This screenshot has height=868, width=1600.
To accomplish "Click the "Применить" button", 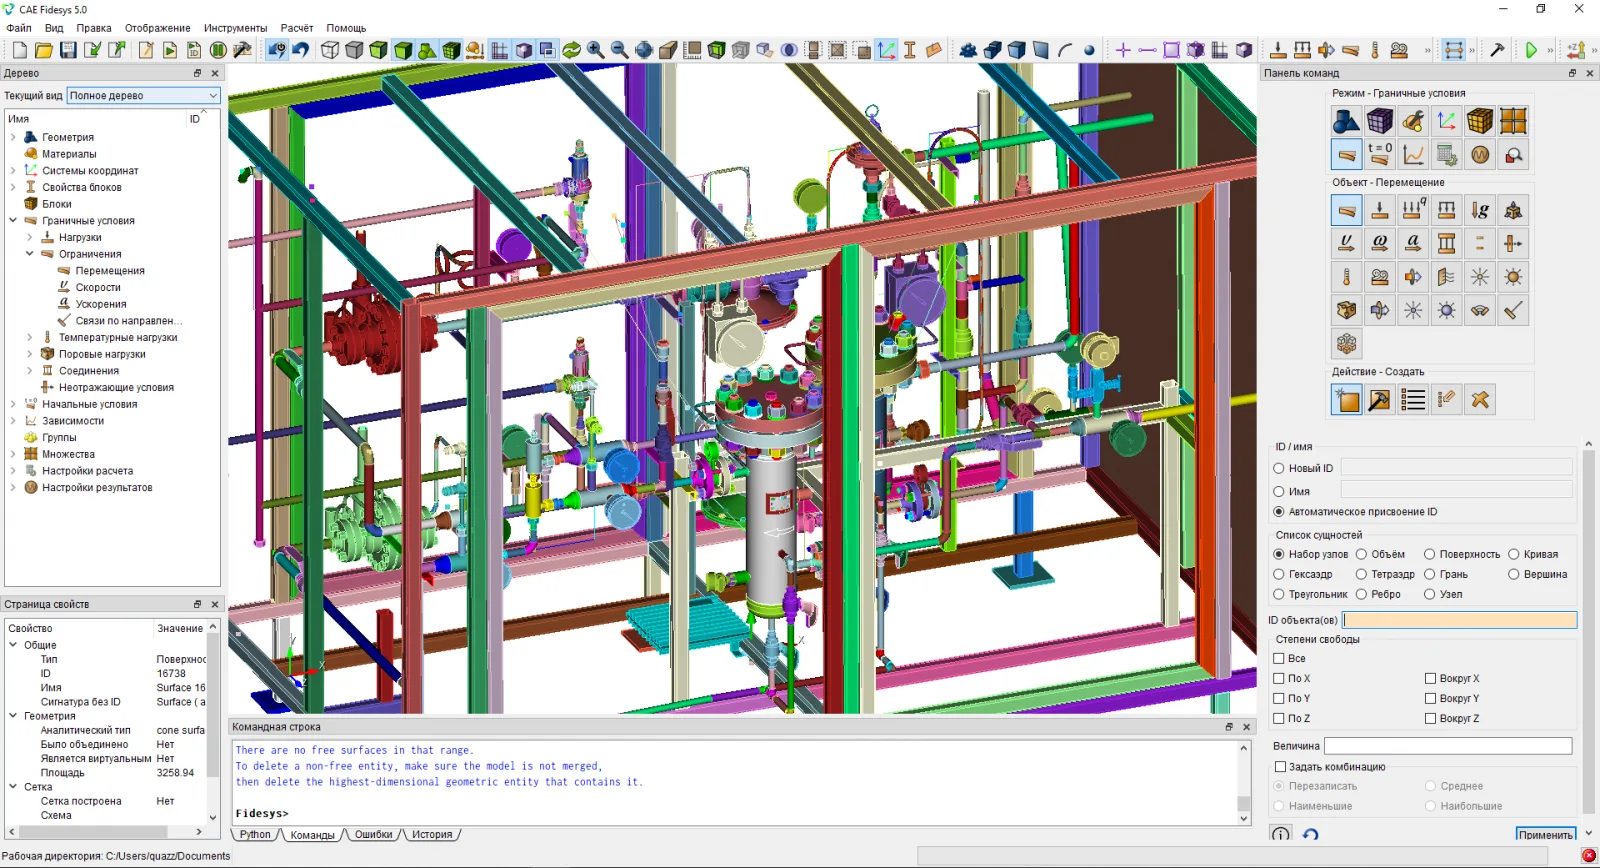I will tap(1545, 835).
